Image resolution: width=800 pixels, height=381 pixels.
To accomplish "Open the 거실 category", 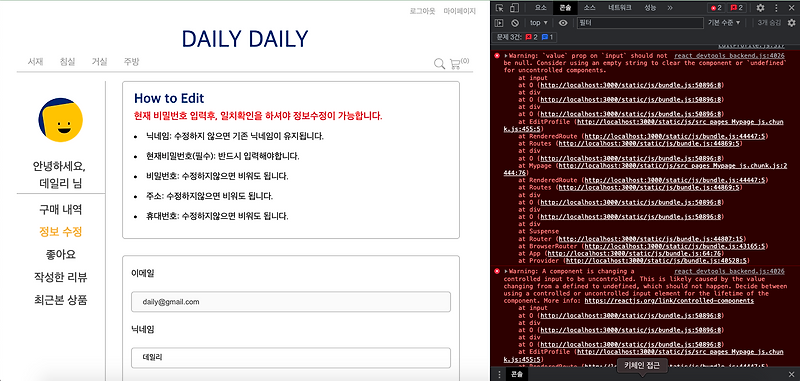I will [99, 62].
